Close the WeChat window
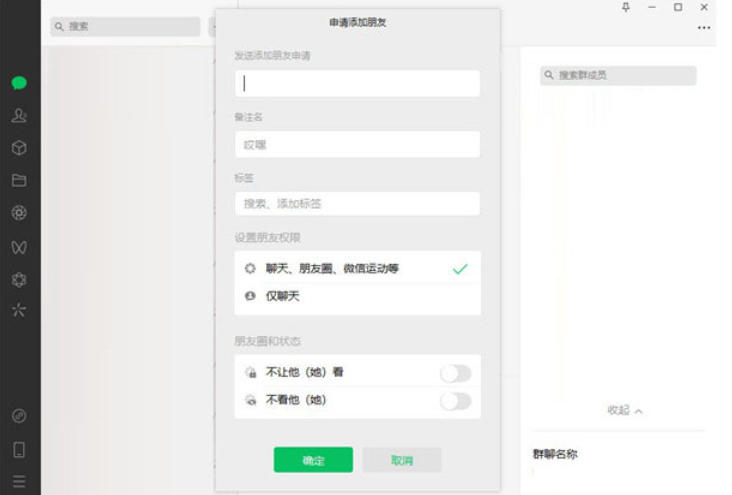 [704, 7]
